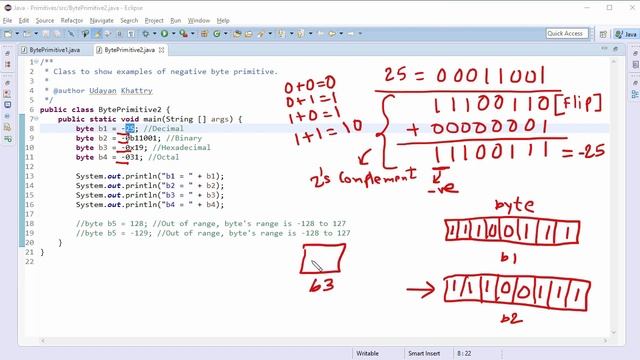
Task: Click the editor vertical scrollbar down arrow
Action: tap(613, 333)
